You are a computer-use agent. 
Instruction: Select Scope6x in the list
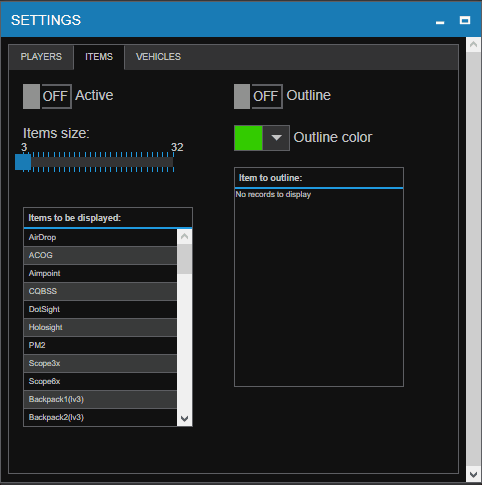100,381
